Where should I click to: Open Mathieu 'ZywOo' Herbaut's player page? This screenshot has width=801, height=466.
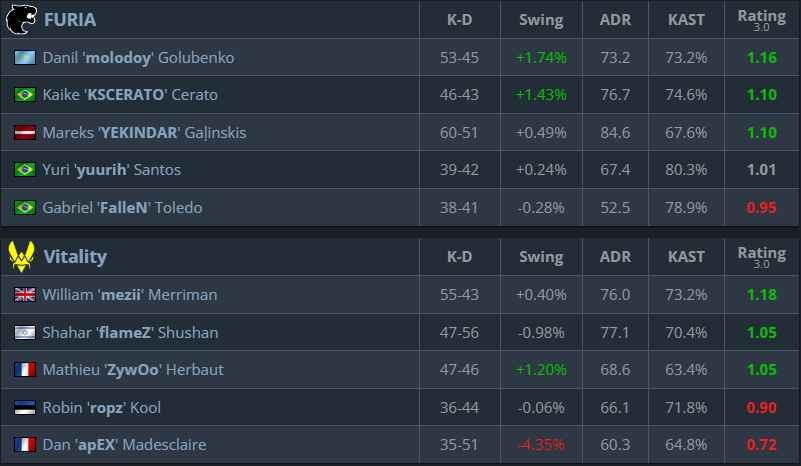pyautogui.click(x=133, y=370)
